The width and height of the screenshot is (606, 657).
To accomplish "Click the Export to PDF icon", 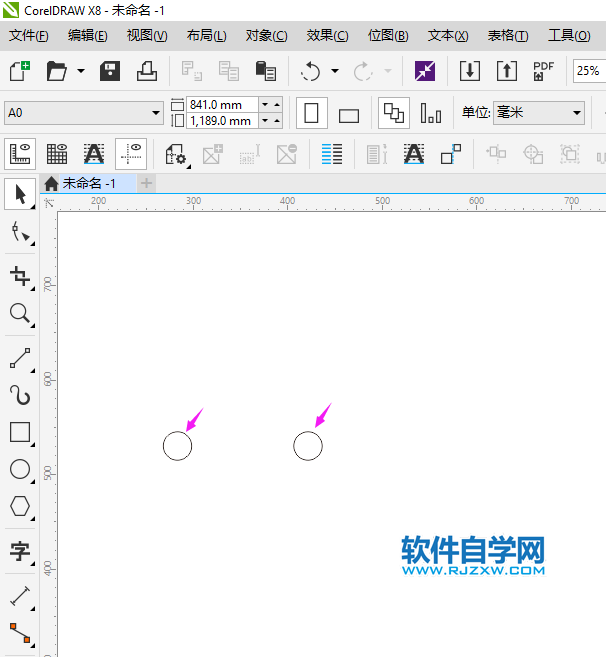I will pos(543,71).
